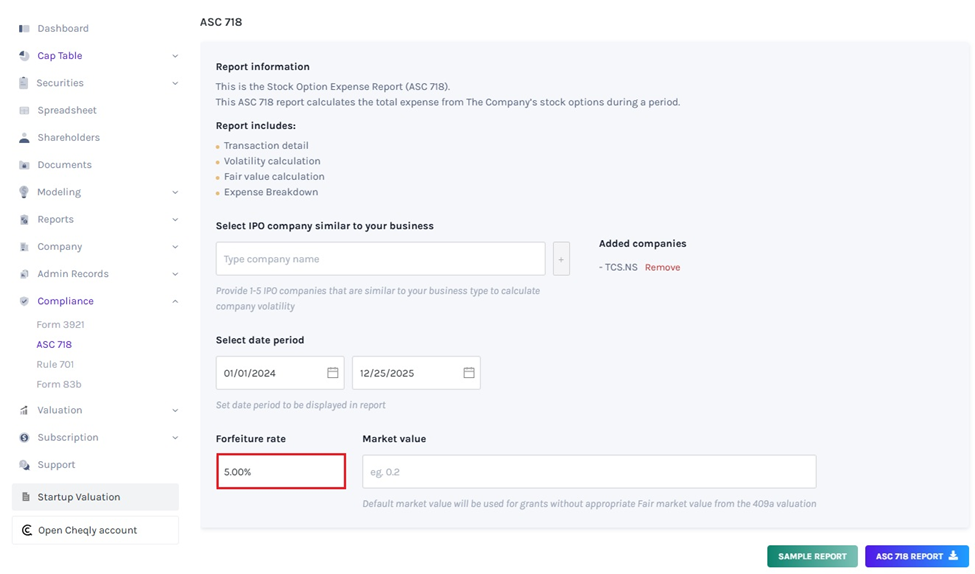Click the Dashboard icon in sidebar
Screen dimensions: 975x574
[24, 29]
